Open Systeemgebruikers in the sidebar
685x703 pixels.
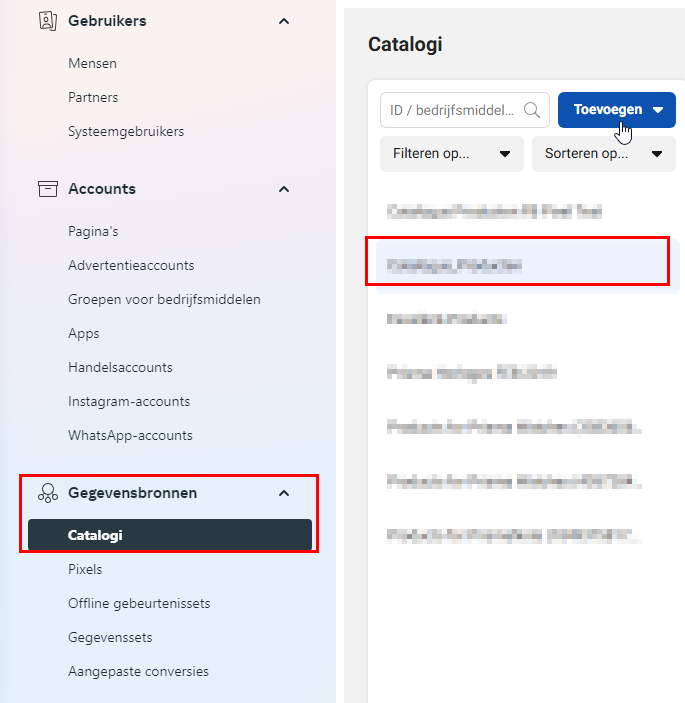point(126,131)
